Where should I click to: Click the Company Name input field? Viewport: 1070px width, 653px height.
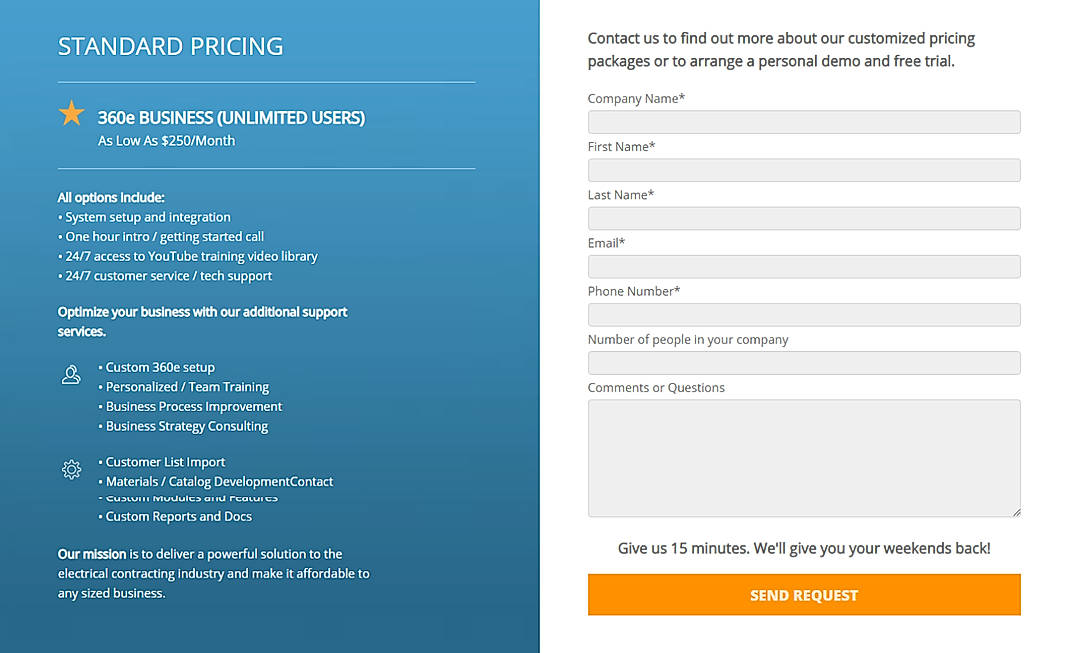[x=803, y=121]
